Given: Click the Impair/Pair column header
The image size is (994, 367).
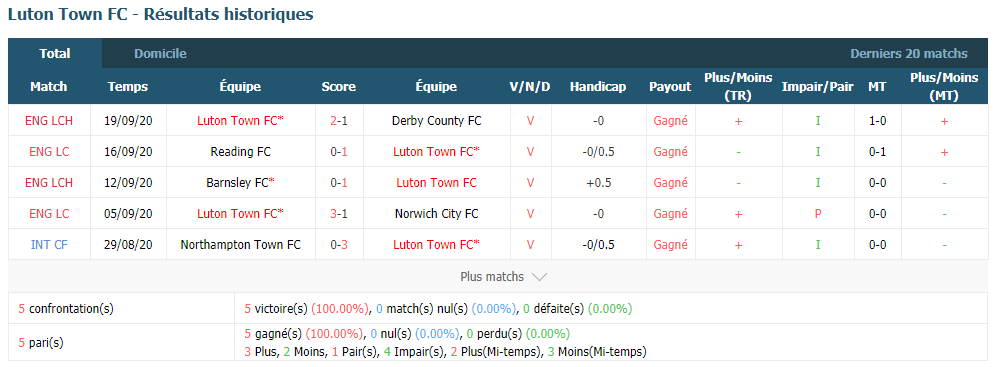Looking at the screenshot, I should click(818, 87).
